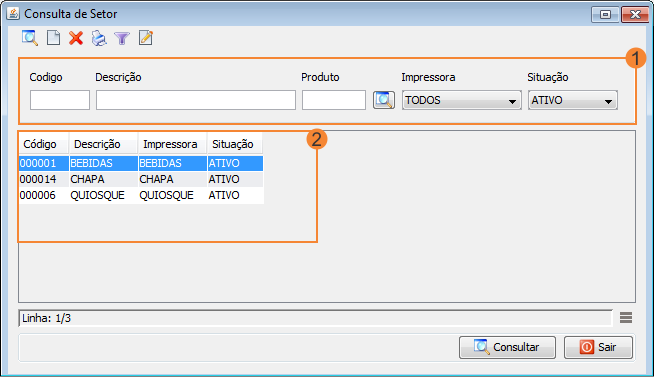Image resolution: width=654 pixels, height=377 pixels.
Task: Click the Codigo filter input field
Action: (x=60, y=100)
